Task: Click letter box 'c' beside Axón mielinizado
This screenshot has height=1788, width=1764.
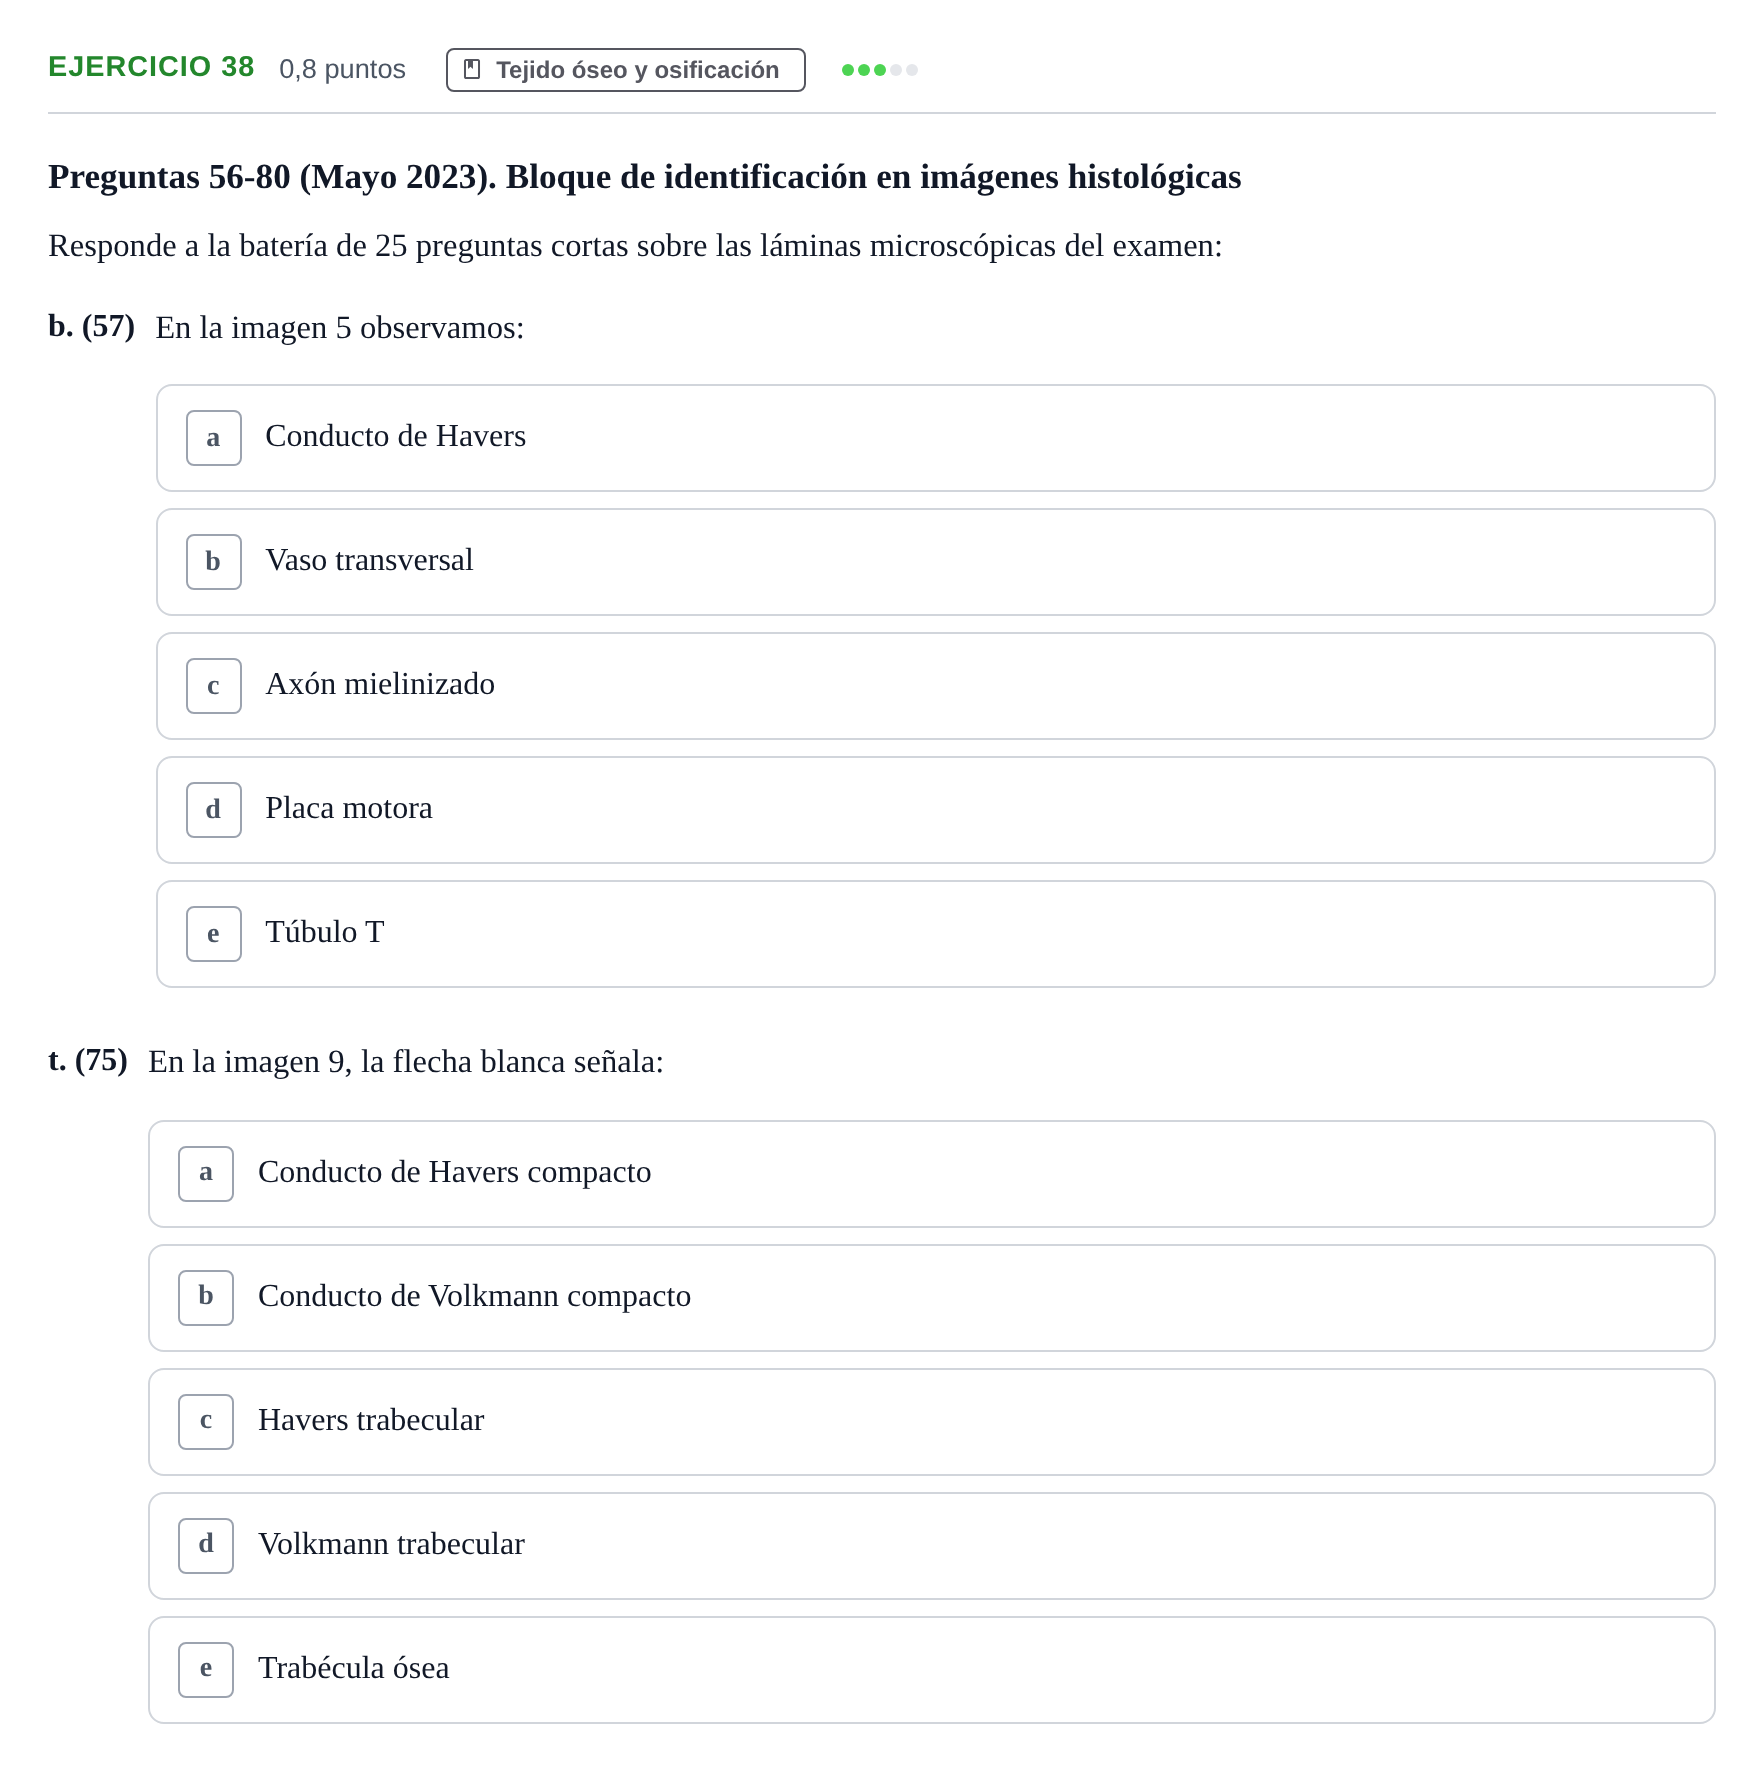Action: tap(214, 686)
